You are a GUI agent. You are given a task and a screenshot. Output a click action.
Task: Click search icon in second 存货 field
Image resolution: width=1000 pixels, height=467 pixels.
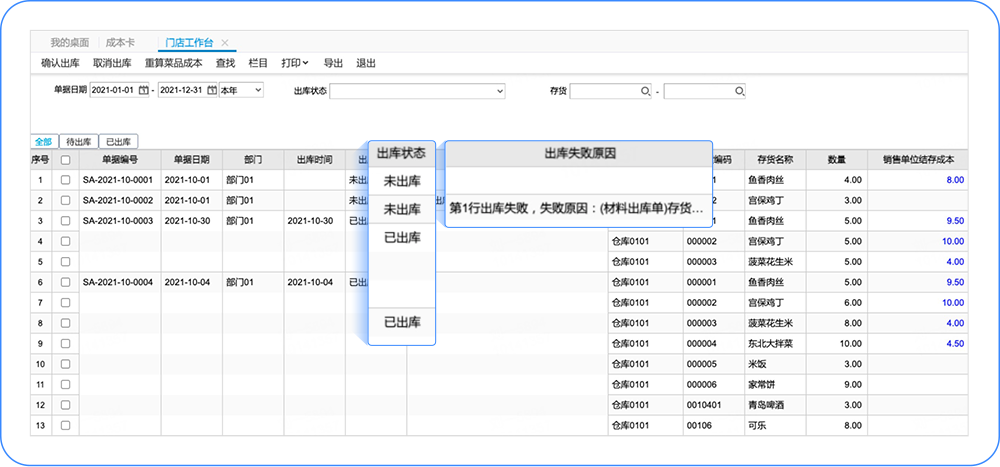click(x=739, y=91)
